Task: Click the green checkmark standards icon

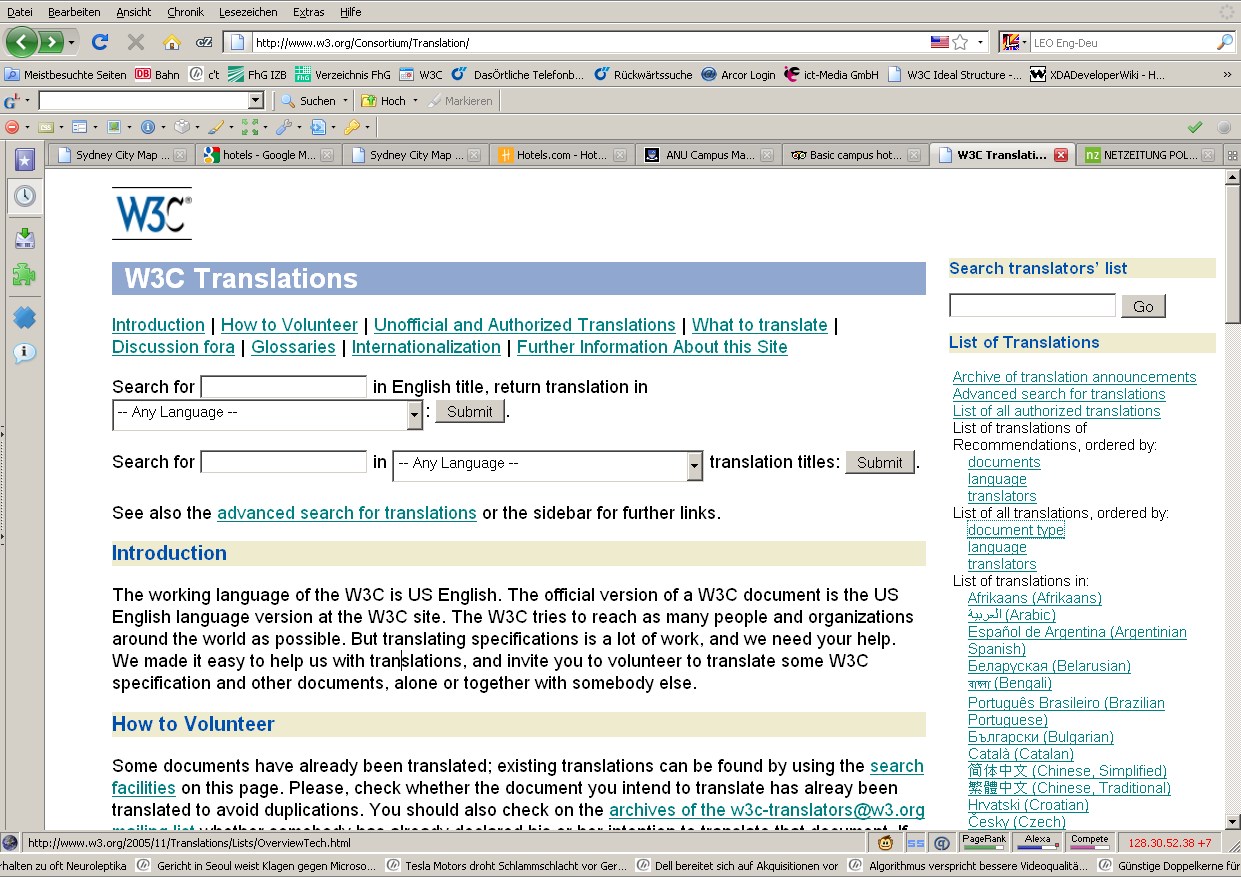Action: pyautogui.click(x=1194, y=127)
